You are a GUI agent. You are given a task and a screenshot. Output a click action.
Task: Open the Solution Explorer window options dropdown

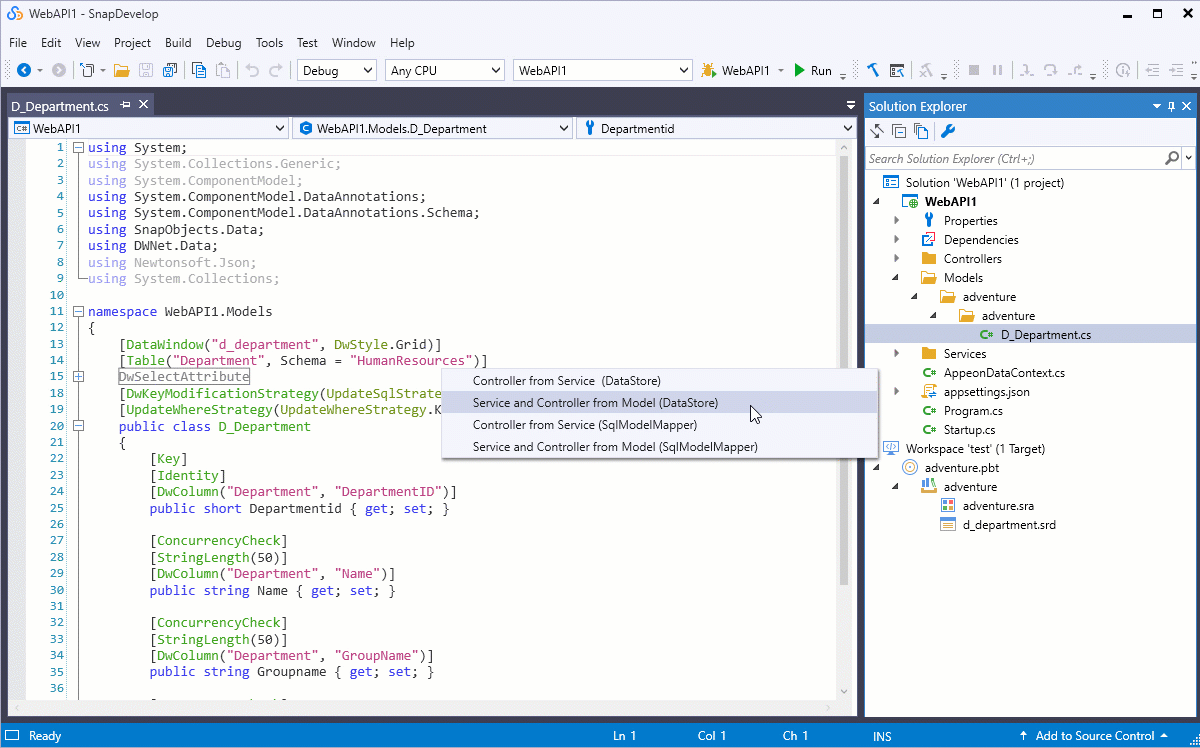(1156, 106)
